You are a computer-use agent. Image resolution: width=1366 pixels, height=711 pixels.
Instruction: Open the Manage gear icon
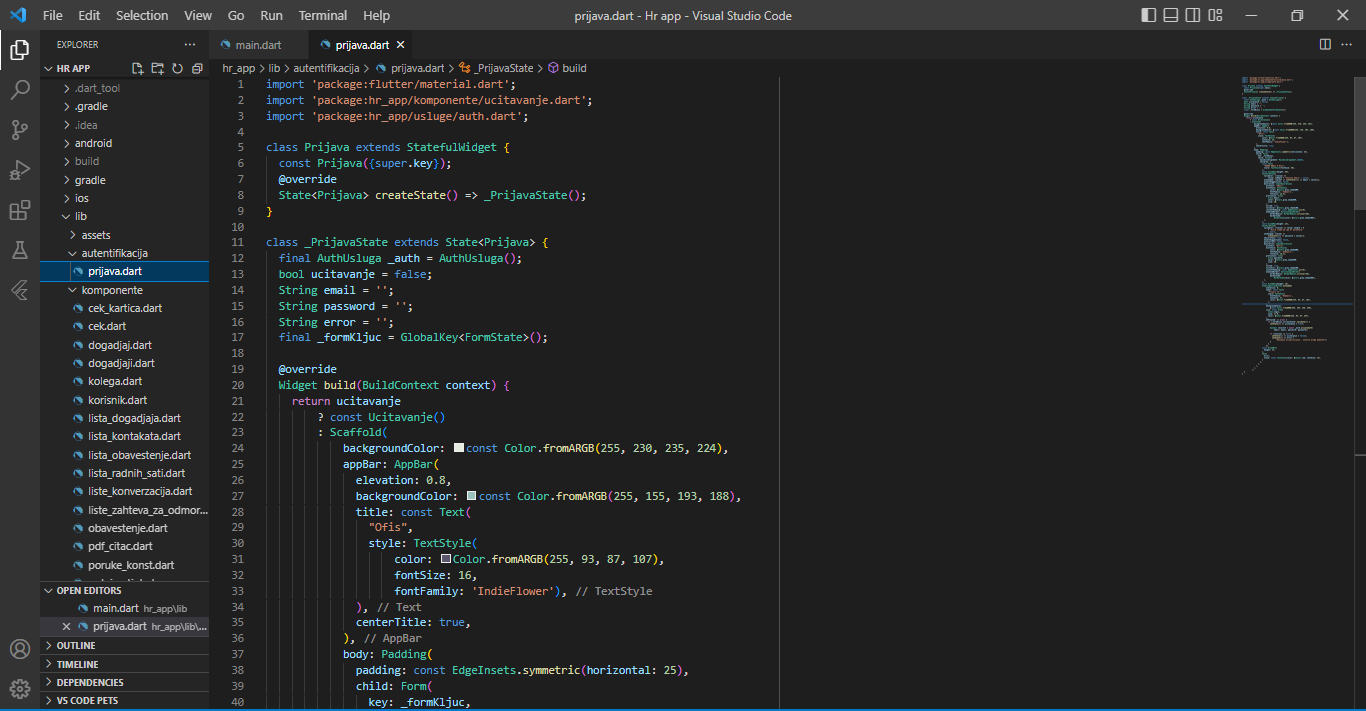[x=20, y=689]
